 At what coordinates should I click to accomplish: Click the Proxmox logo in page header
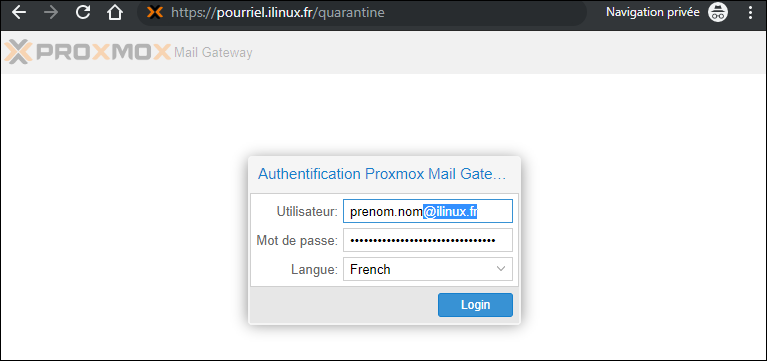click(88, 52)
